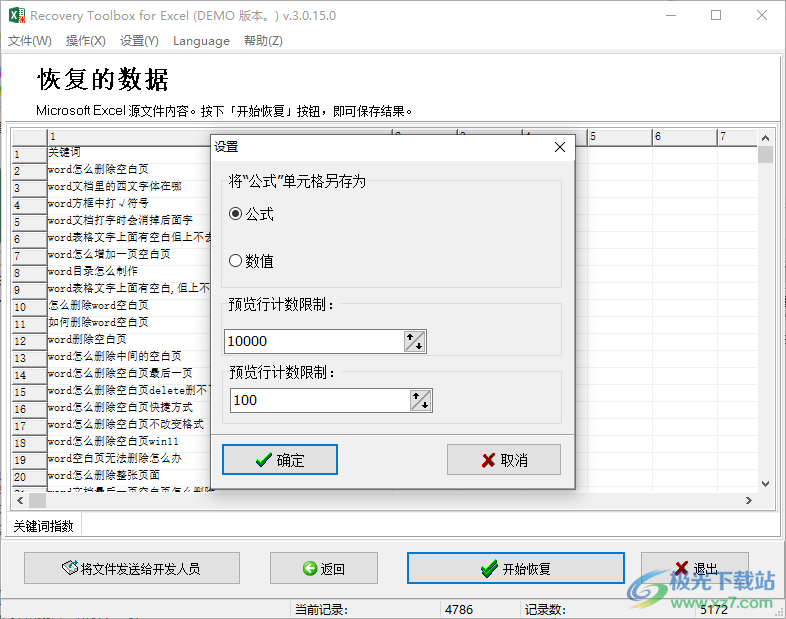This screenshot has width=786, height=619.
Task: Click cell word怎么删除空白页不改变格式
Action: pyautogui.click(x=126, y=425)
